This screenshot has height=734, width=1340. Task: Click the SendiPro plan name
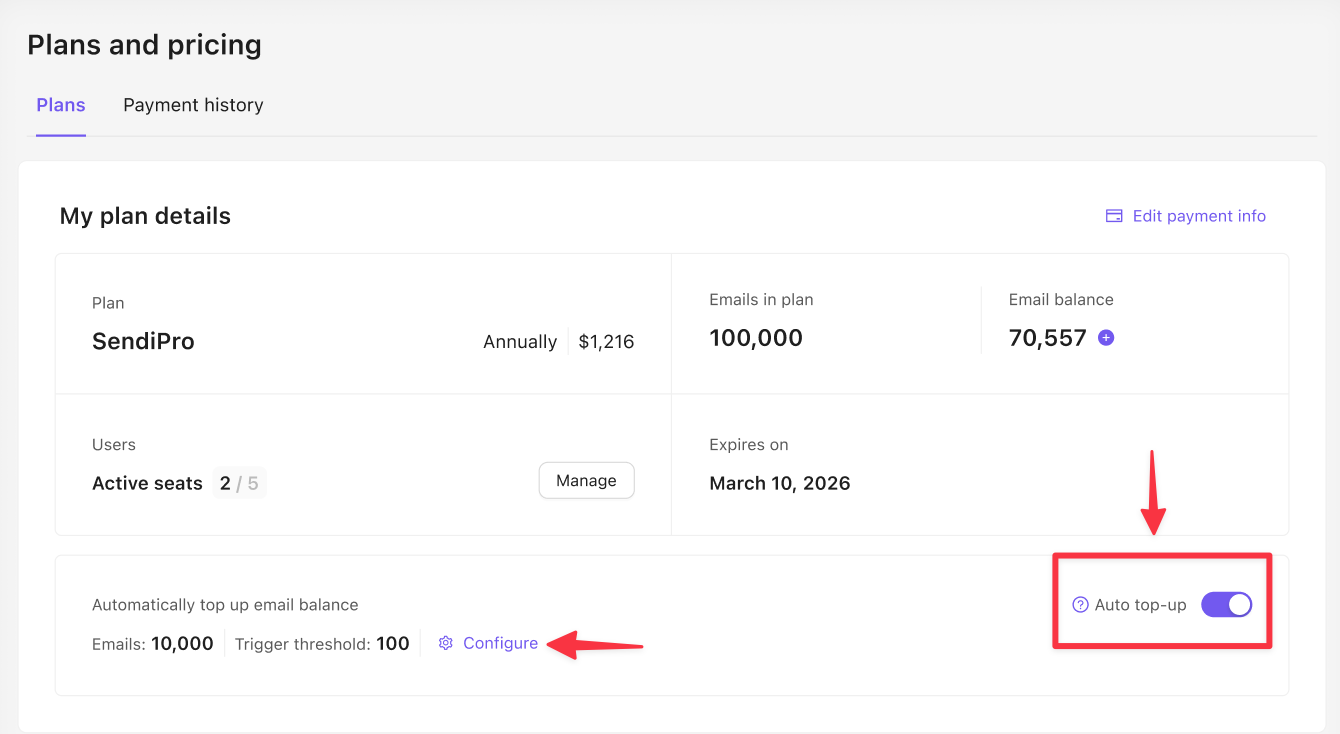(143, 341)
